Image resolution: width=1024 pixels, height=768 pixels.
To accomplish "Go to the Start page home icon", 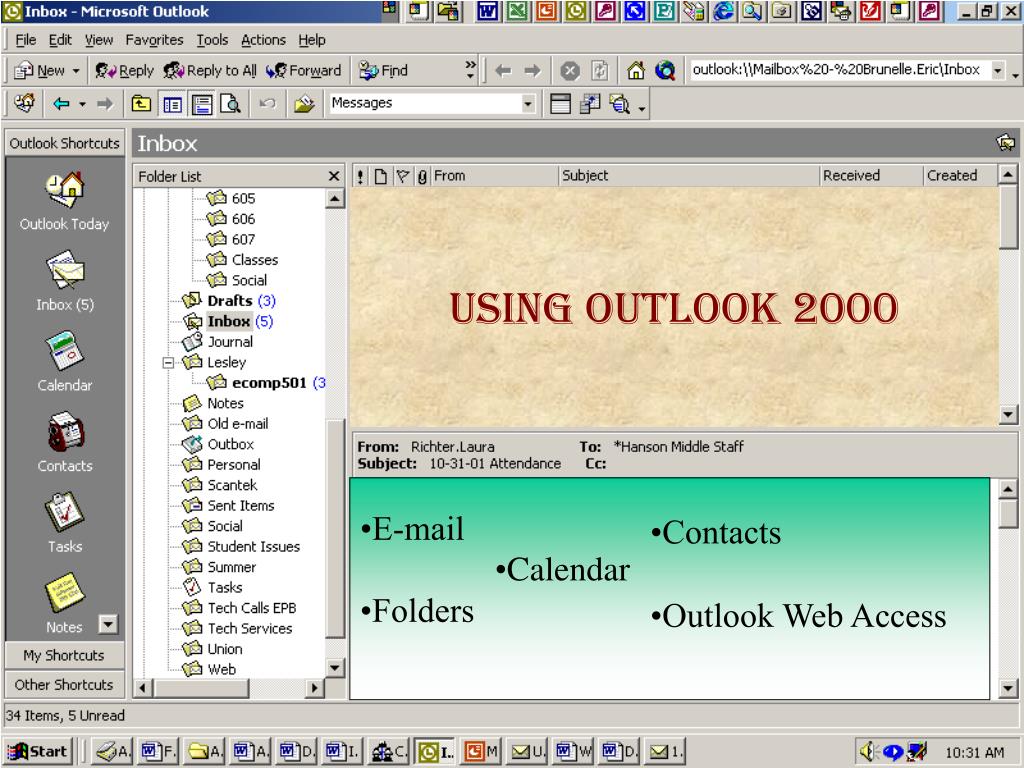I will (635, 71).
